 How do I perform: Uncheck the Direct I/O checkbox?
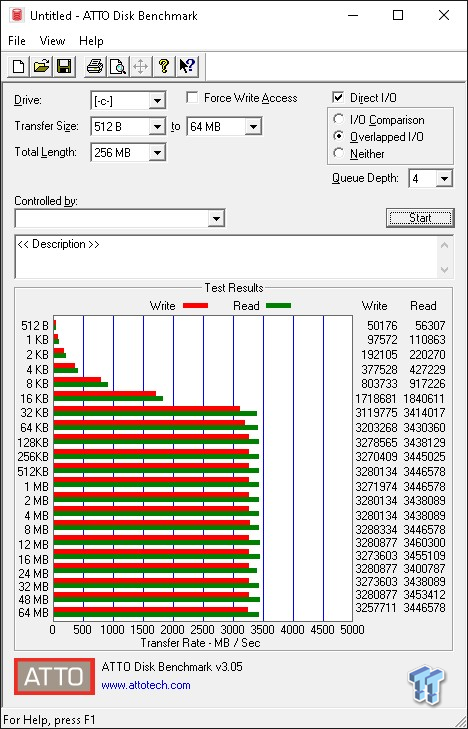pyautogui.click(x=338, y=98)
